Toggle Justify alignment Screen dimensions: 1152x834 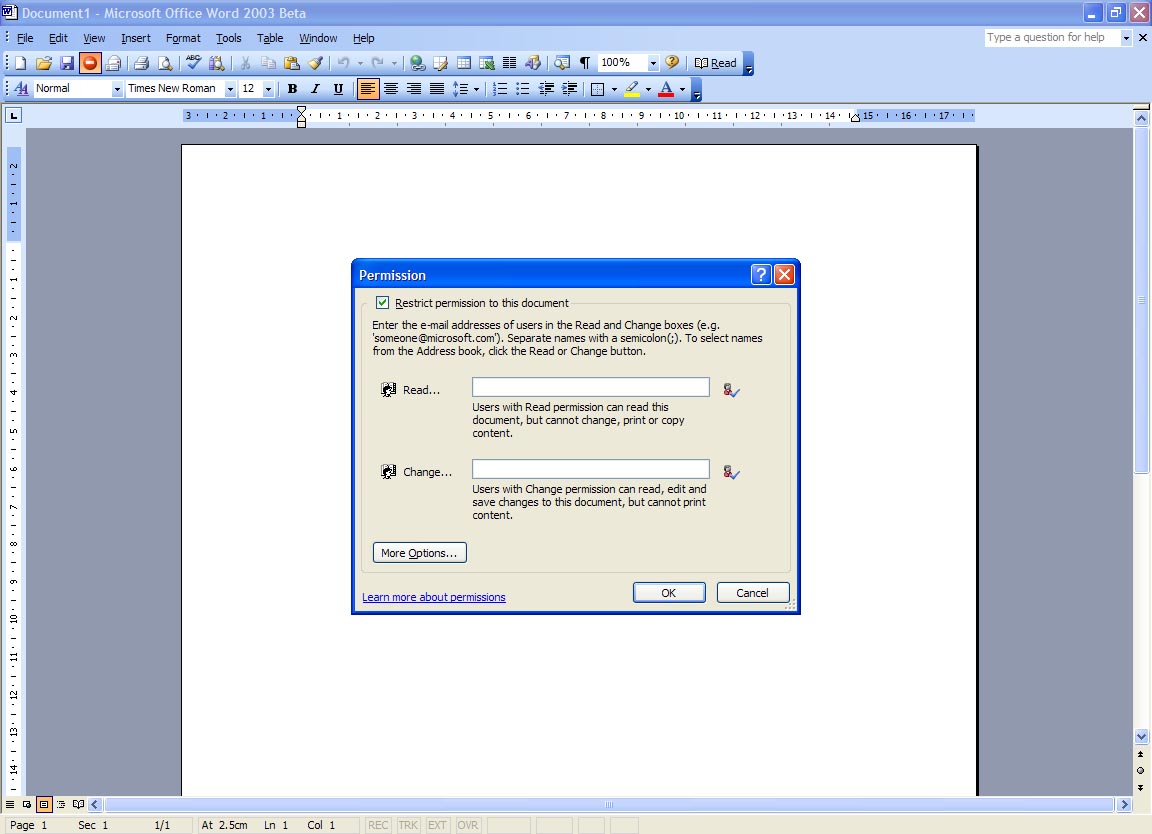pos(437,89)
